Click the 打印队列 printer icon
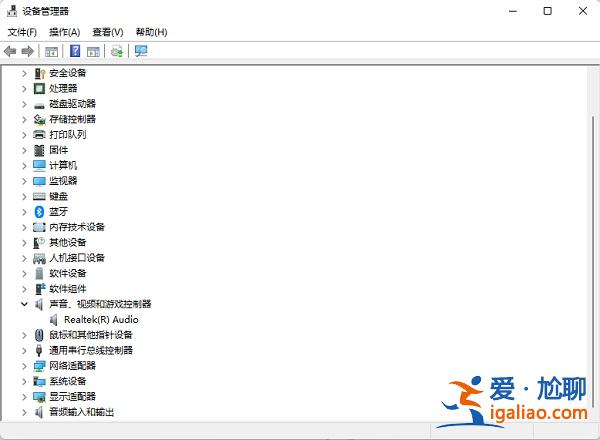The height and width of the screenshot is (440, 600). [x=39, y=135]
